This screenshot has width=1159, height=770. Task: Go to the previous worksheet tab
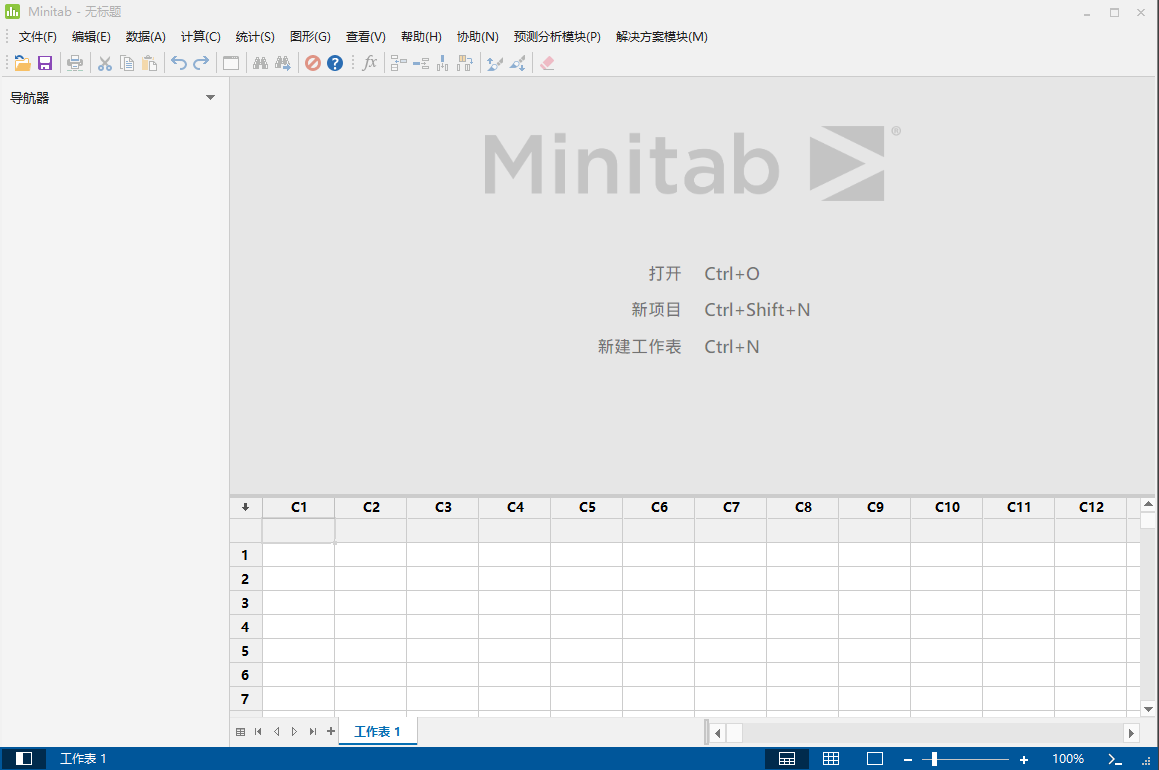tap(276, 732)
